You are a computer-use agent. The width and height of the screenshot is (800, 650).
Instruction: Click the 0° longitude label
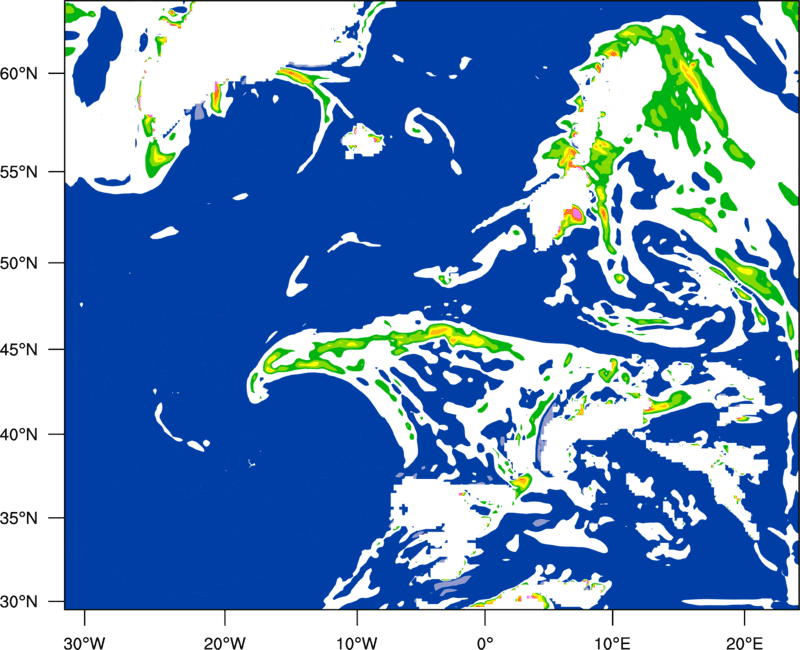click(x=485, y=643)
